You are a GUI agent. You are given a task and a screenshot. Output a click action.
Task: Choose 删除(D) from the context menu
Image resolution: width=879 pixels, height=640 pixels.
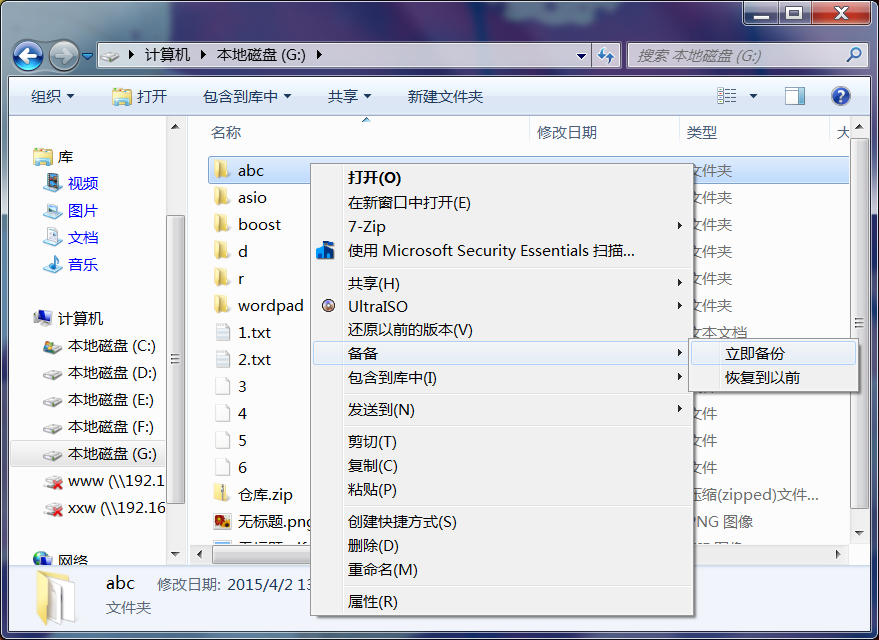(x=373, y=545)
